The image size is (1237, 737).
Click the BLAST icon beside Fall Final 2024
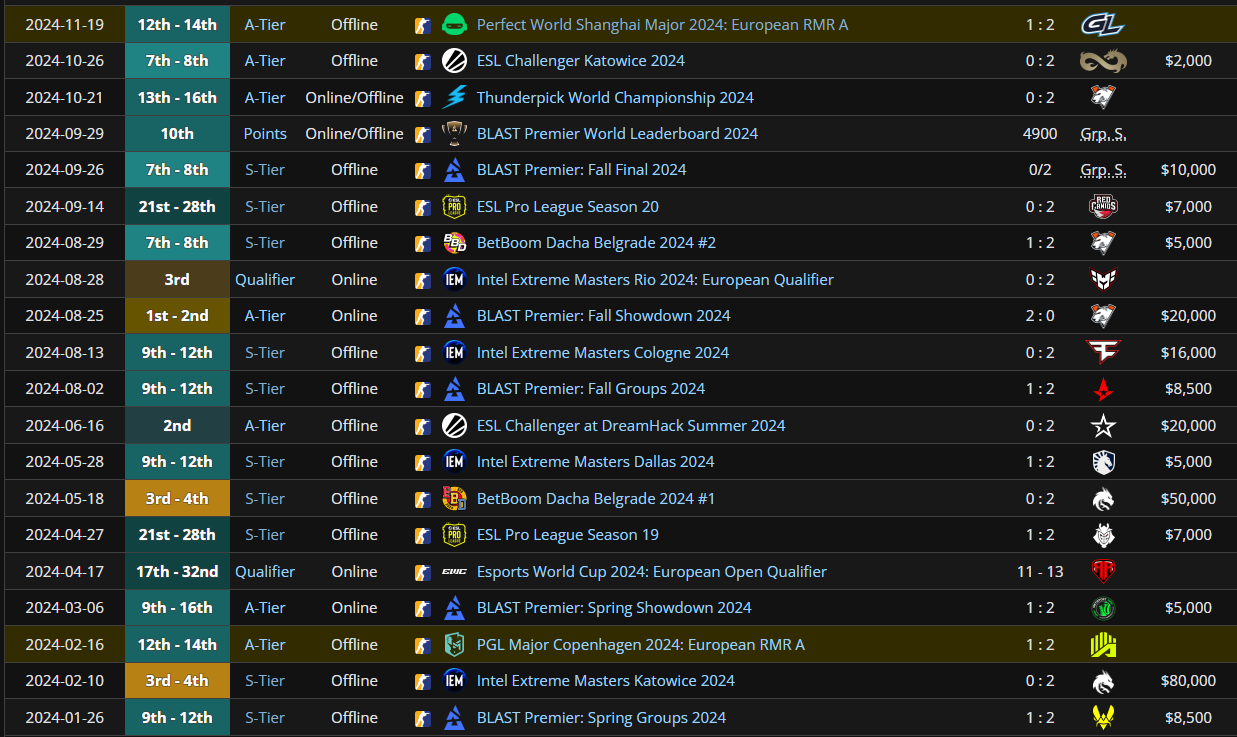(x=454, y=170)
